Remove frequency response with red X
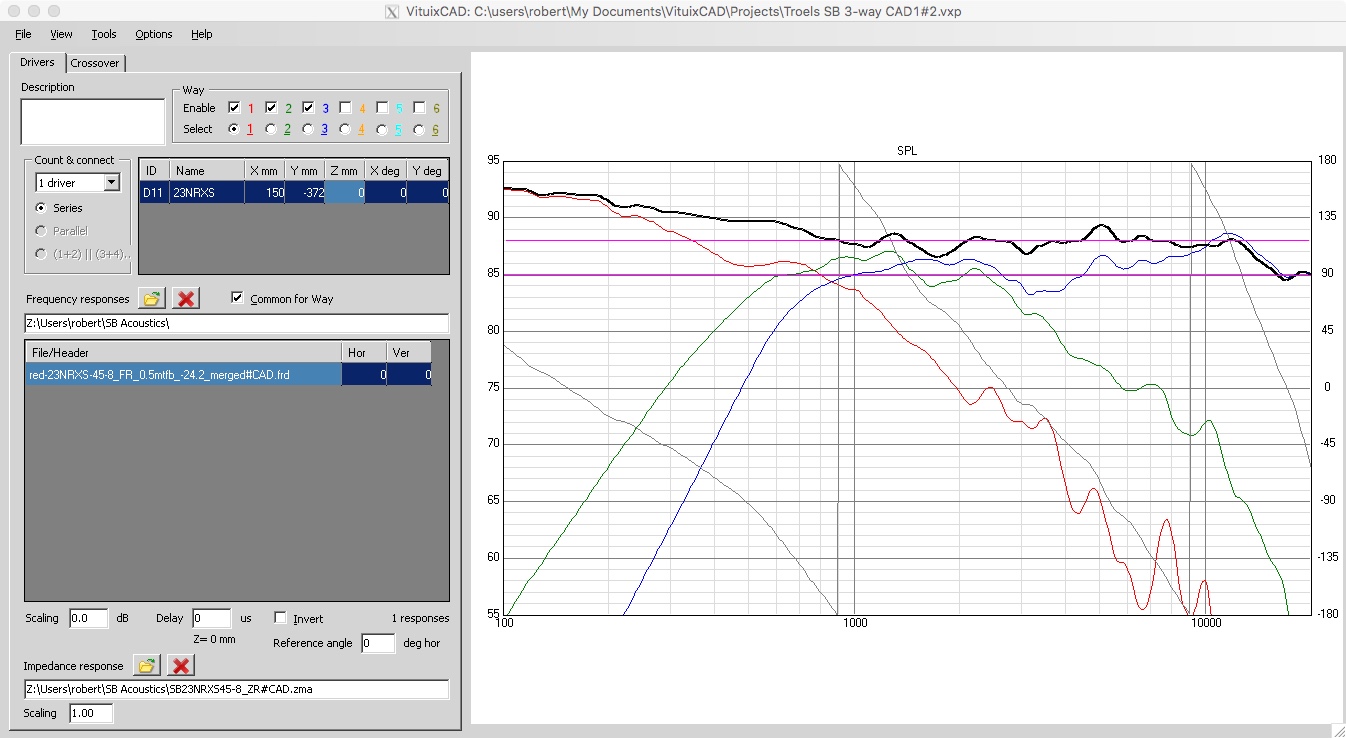Viewport: 1346px width, 738px height. tap(185, 298)
